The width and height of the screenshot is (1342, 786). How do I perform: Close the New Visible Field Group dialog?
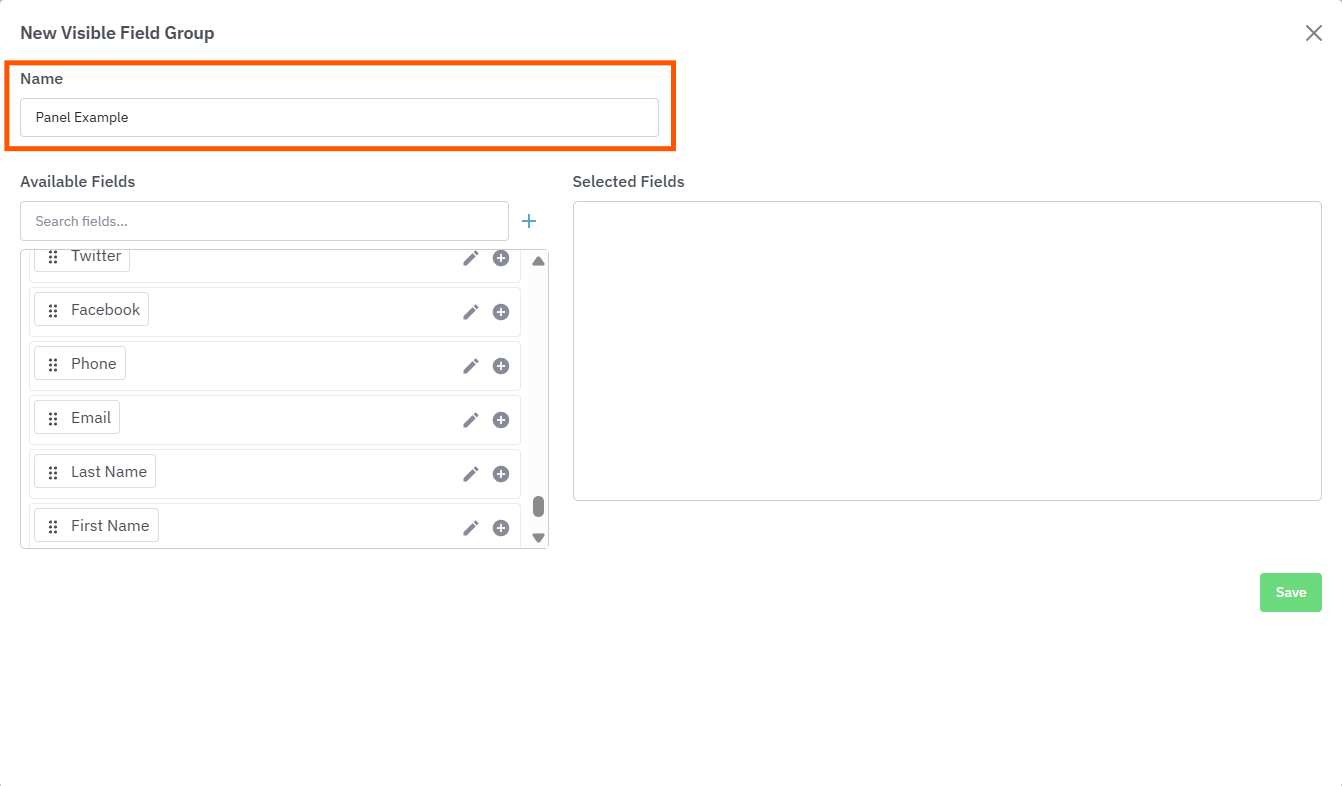(x=1313, y=33)
